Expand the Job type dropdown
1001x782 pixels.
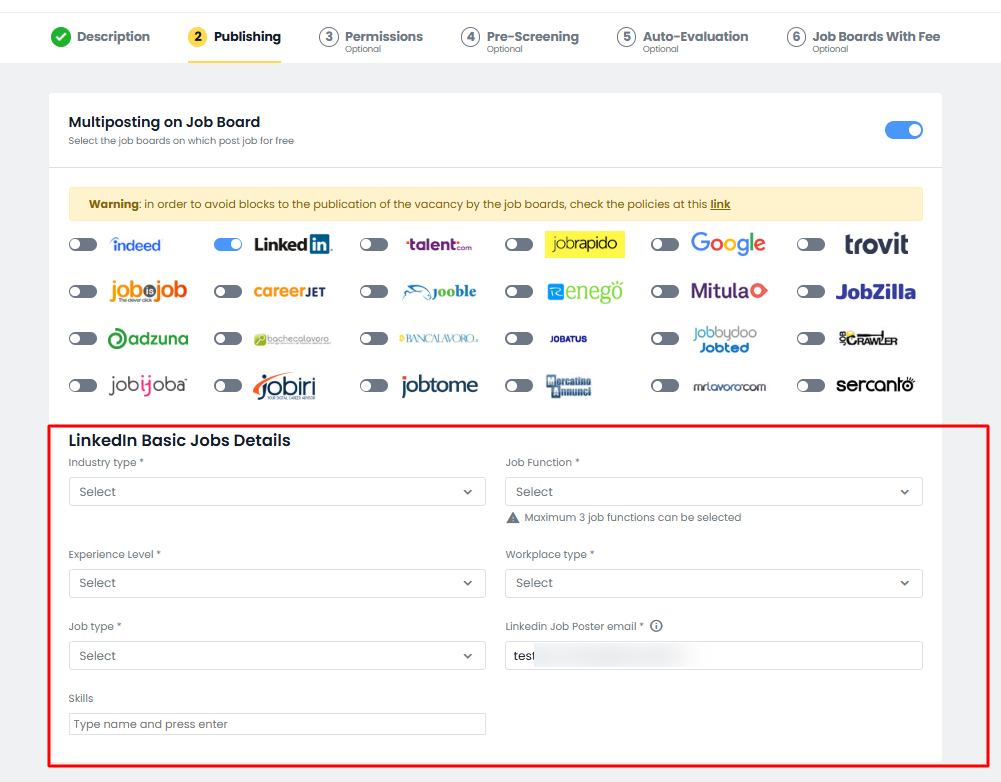pyautogui.click(x=277, y=656)
